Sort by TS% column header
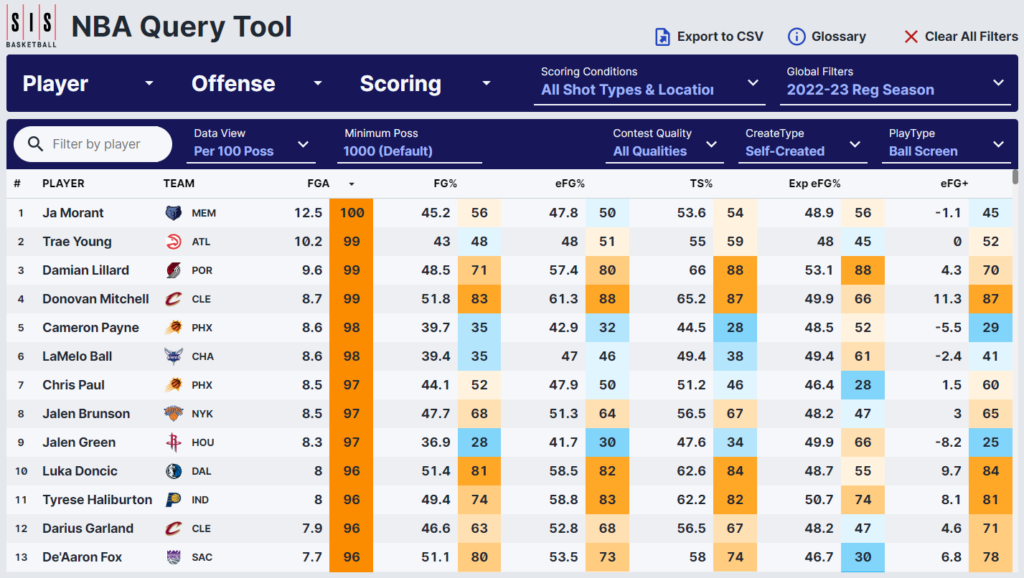Image resolution: width=1024 pixels, height=578 pixels. click(x=701, y=184)
